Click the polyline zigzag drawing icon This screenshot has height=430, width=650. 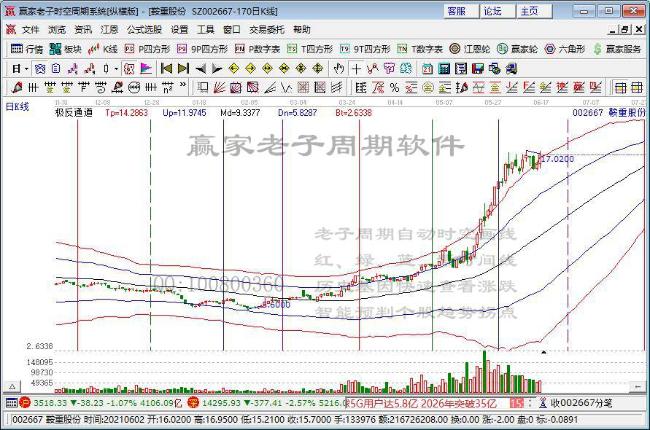[x=286, y=87]
